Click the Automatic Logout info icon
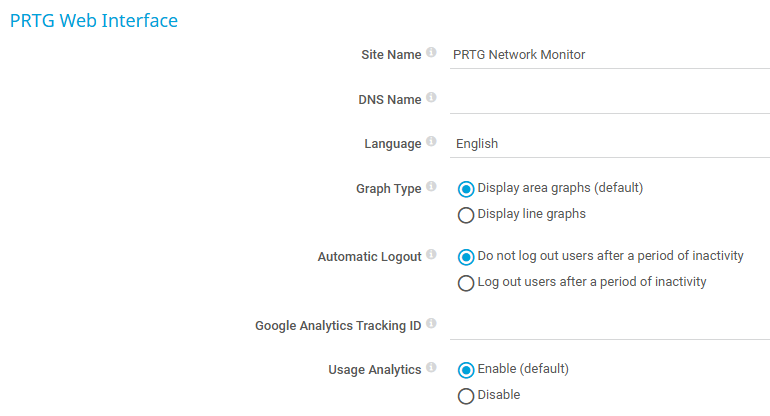Image resolution: width=770 pixels, height=416 pixels. click(x=431, y=255)
